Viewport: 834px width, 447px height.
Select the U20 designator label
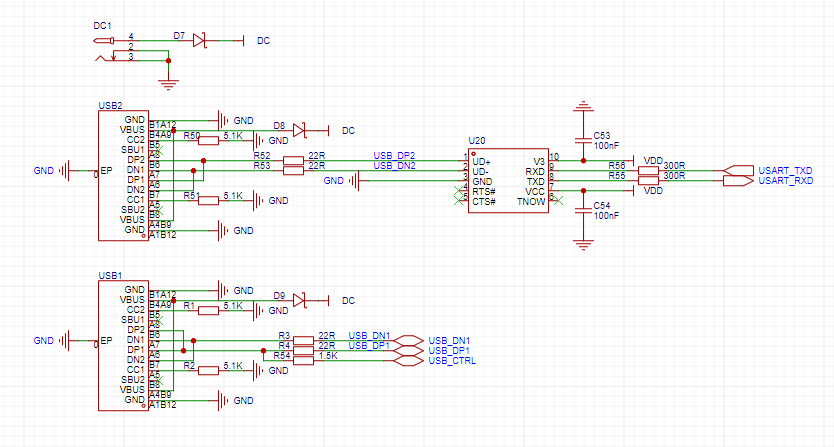pos(477,140)
